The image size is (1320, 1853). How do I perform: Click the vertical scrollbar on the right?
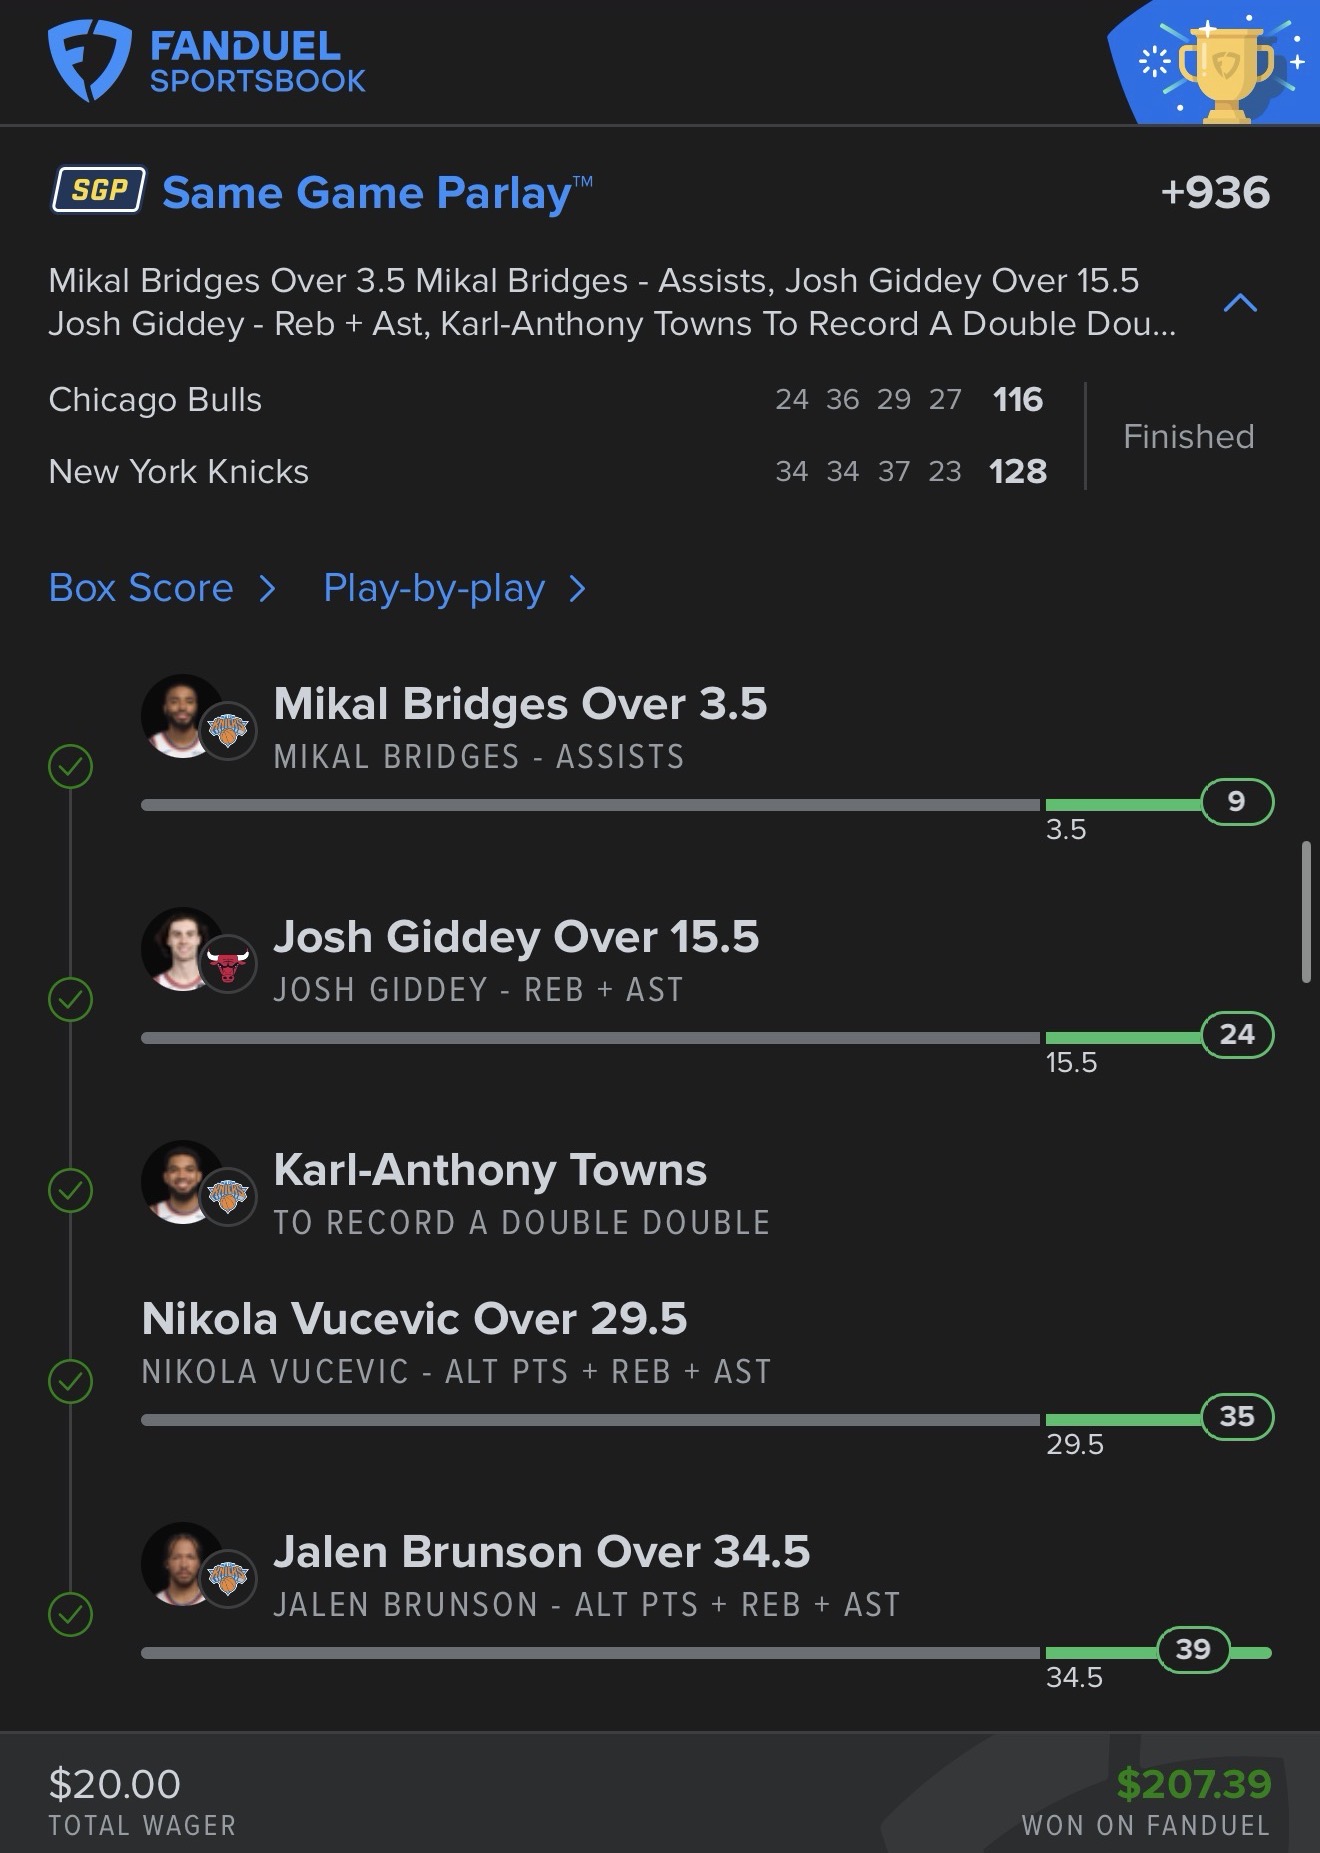click(1306, 912)
